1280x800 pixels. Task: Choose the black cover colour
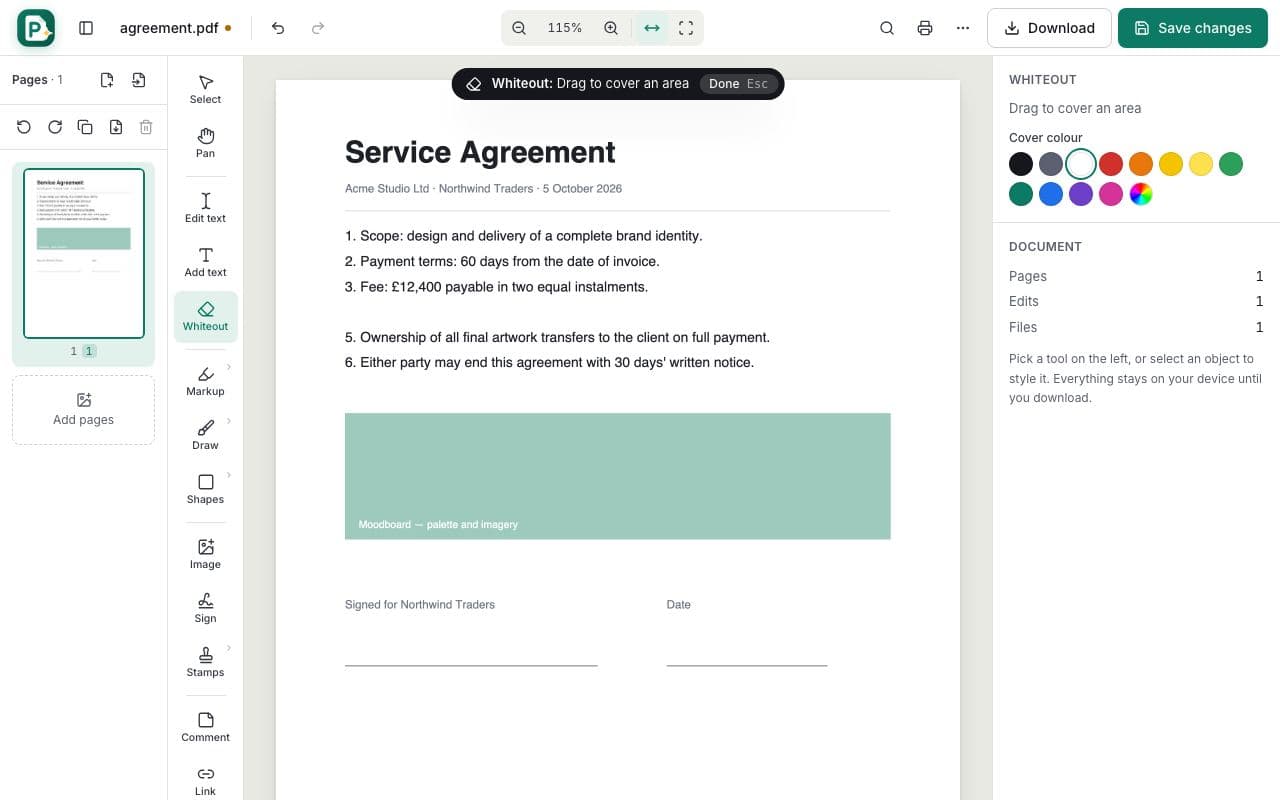1021,164
